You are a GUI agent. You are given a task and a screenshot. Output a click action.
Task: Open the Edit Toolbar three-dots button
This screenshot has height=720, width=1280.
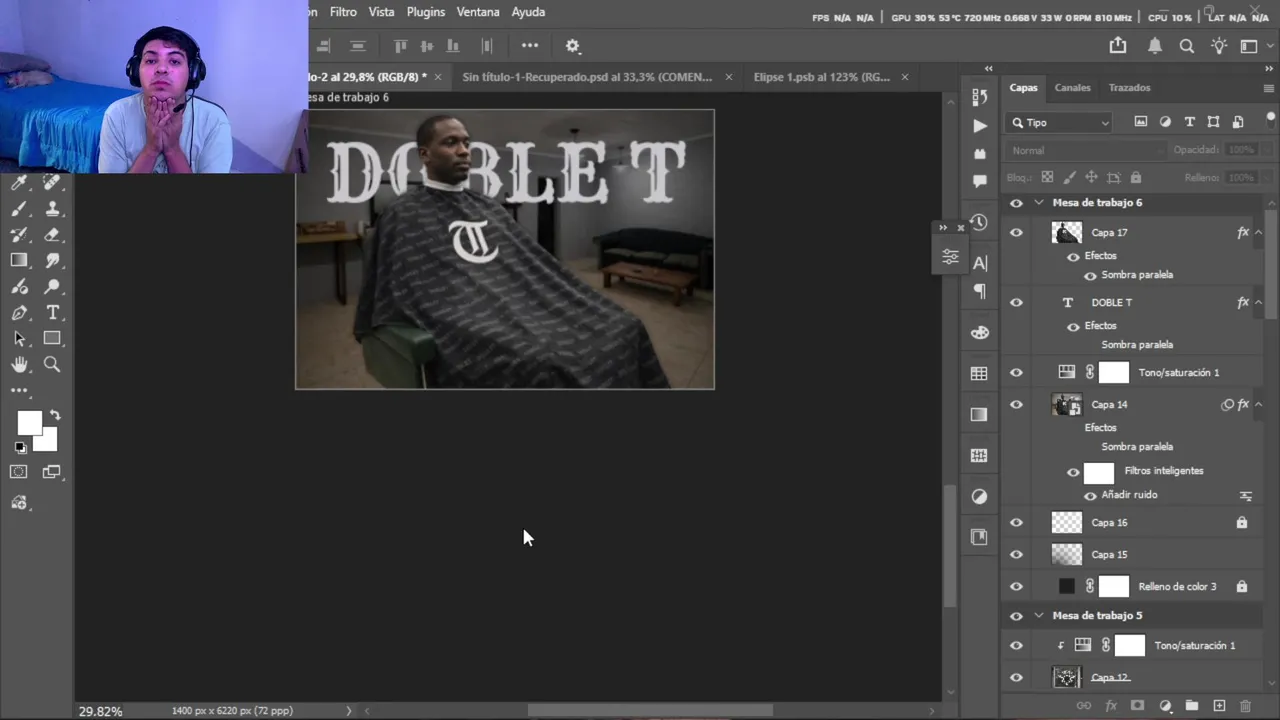[19, 391]
